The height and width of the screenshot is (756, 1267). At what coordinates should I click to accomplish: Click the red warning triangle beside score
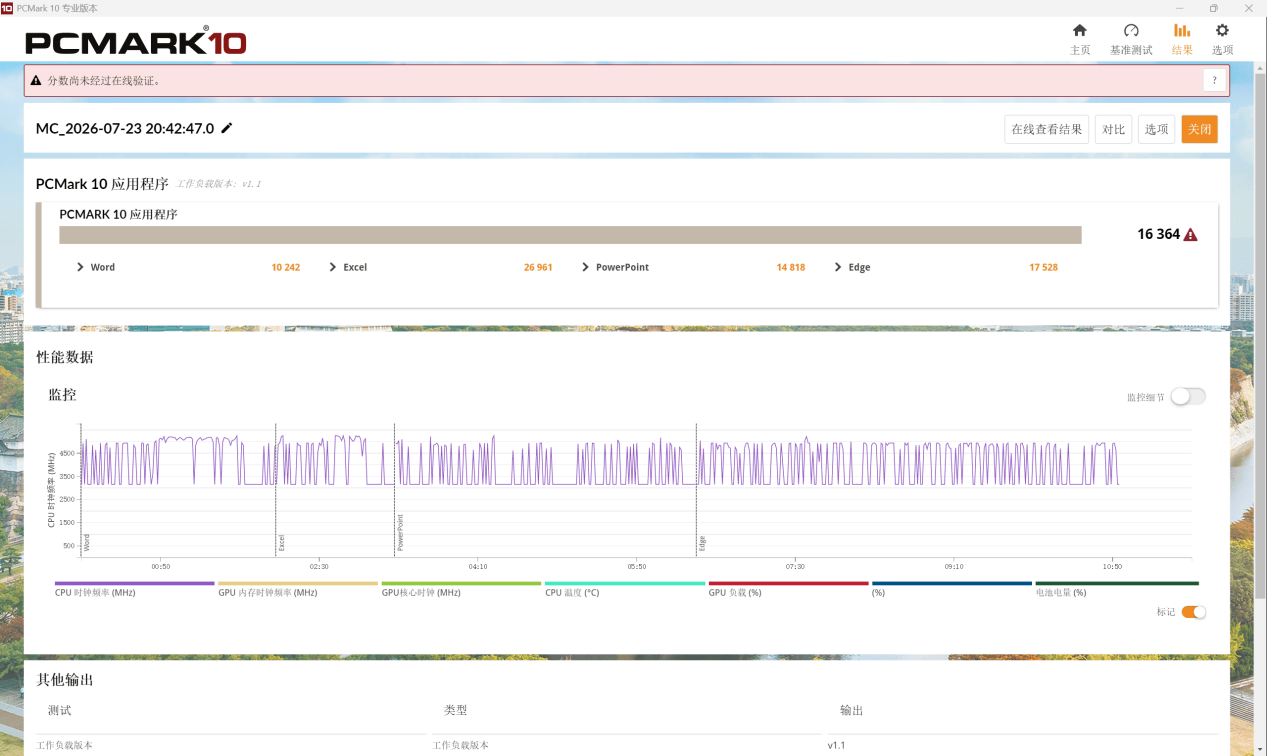(x=1190, y=235)
